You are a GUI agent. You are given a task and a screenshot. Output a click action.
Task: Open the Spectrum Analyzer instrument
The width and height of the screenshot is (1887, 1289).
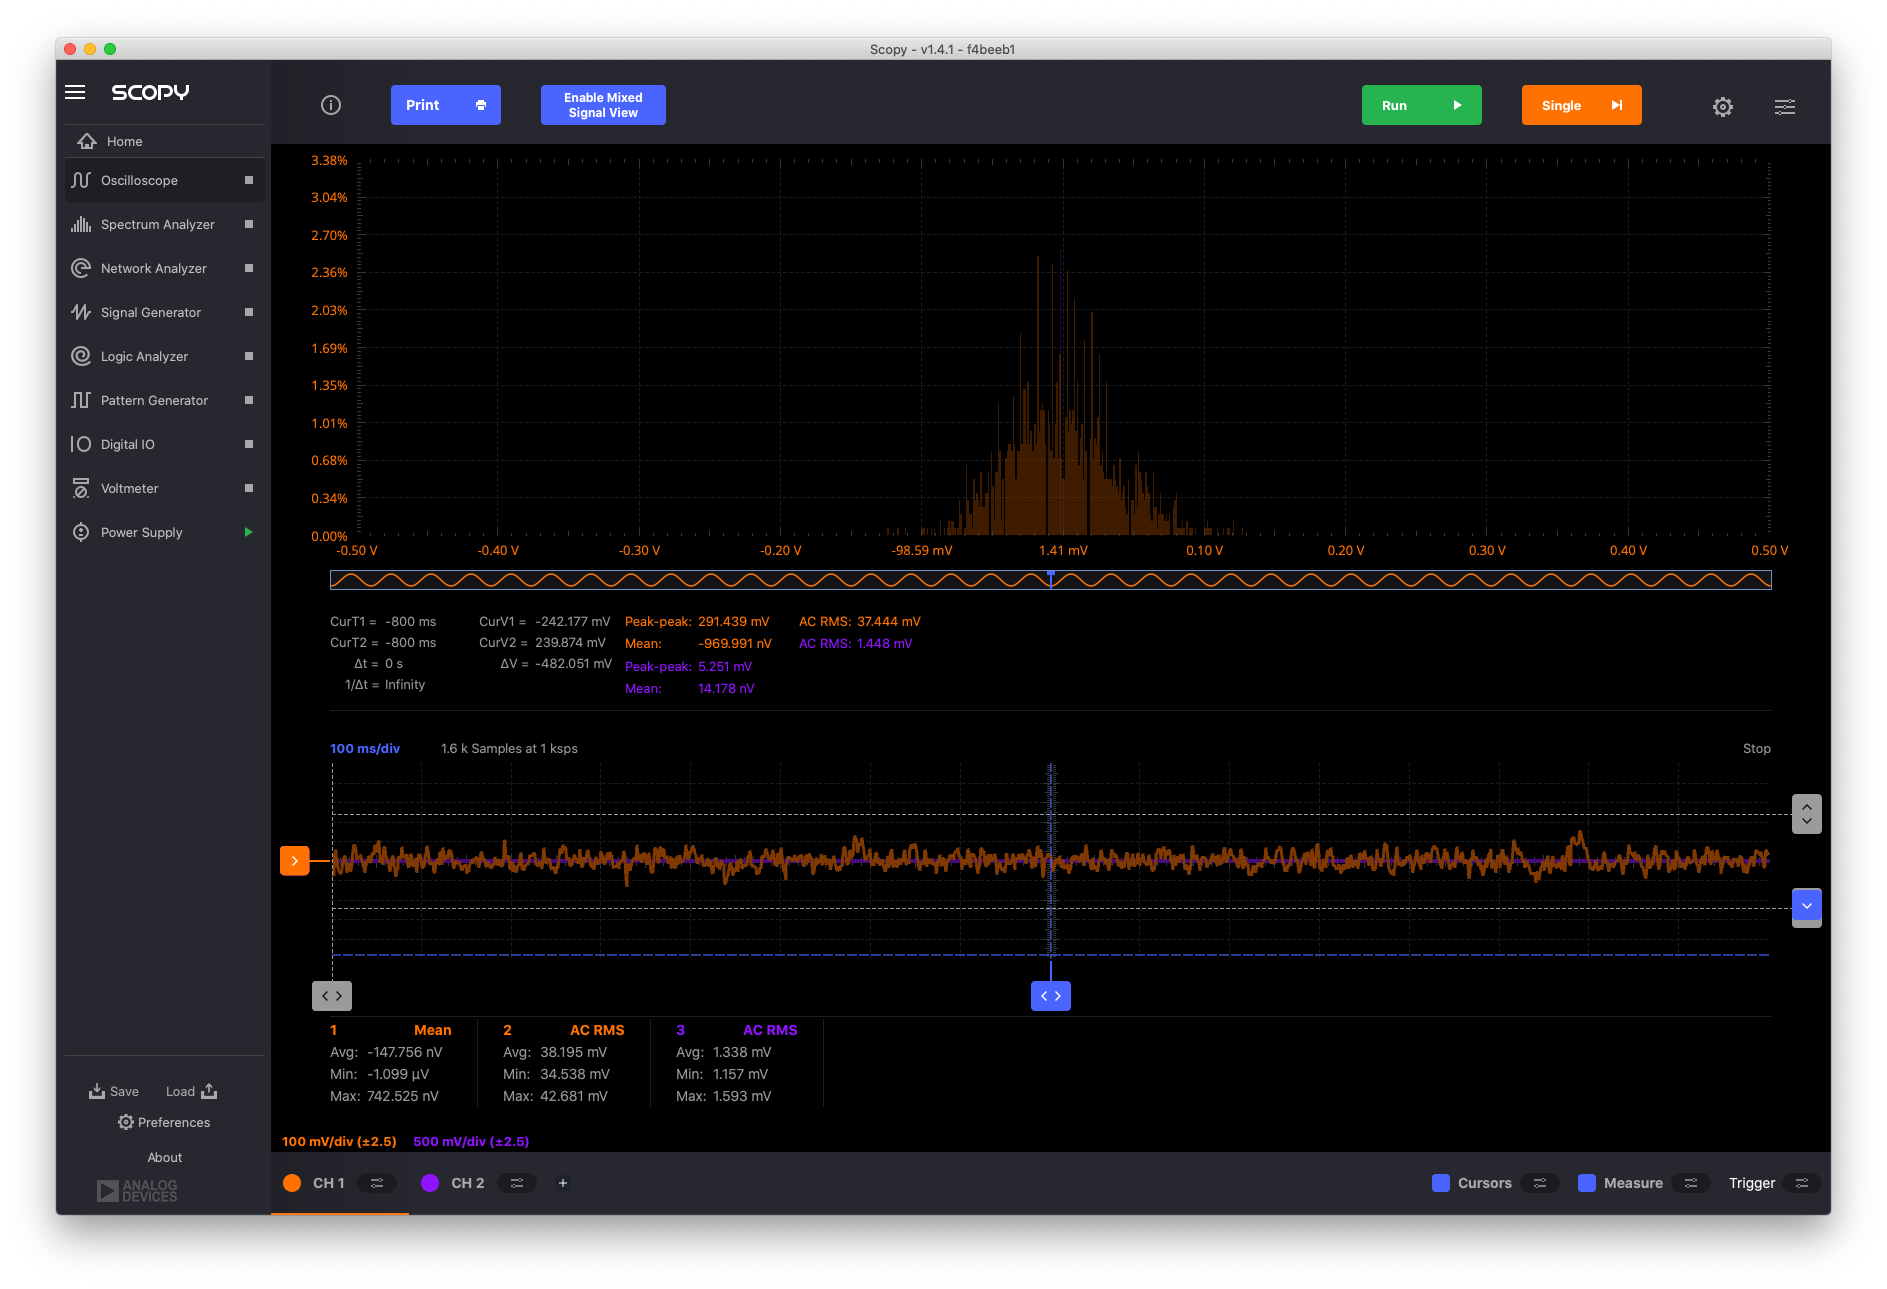click(157, 224)
